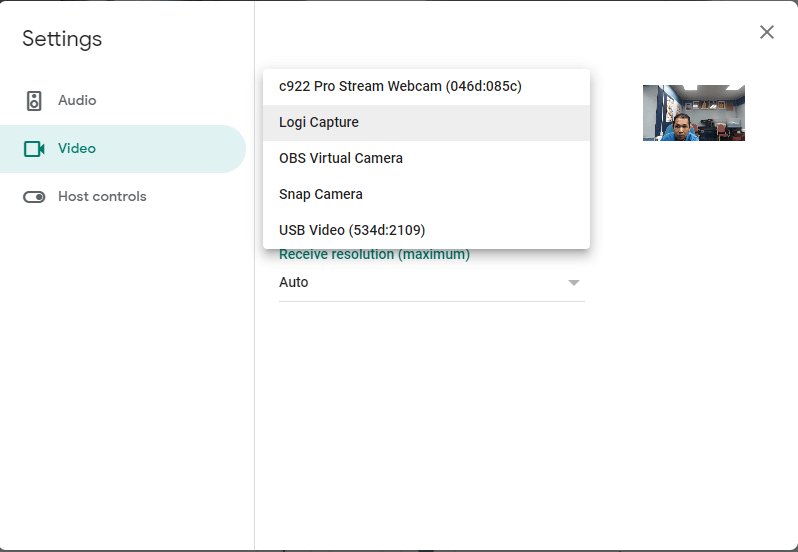Pick Snap Camera from the list
Viewport: 798px width, 552px height.
[426, 194]
